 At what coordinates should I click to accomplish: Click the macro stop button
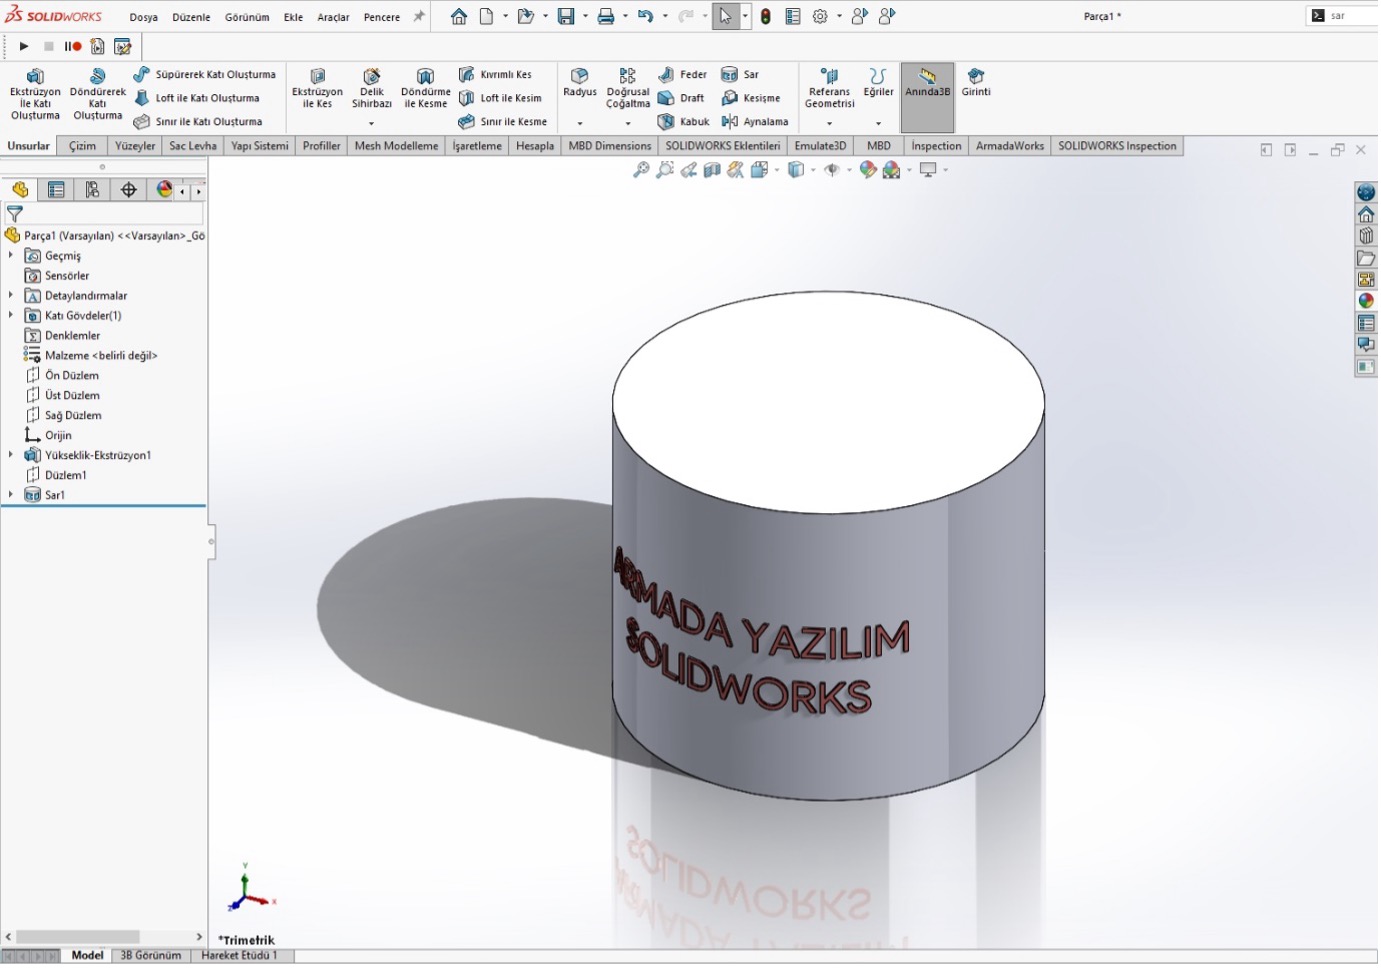pos(48,46)
